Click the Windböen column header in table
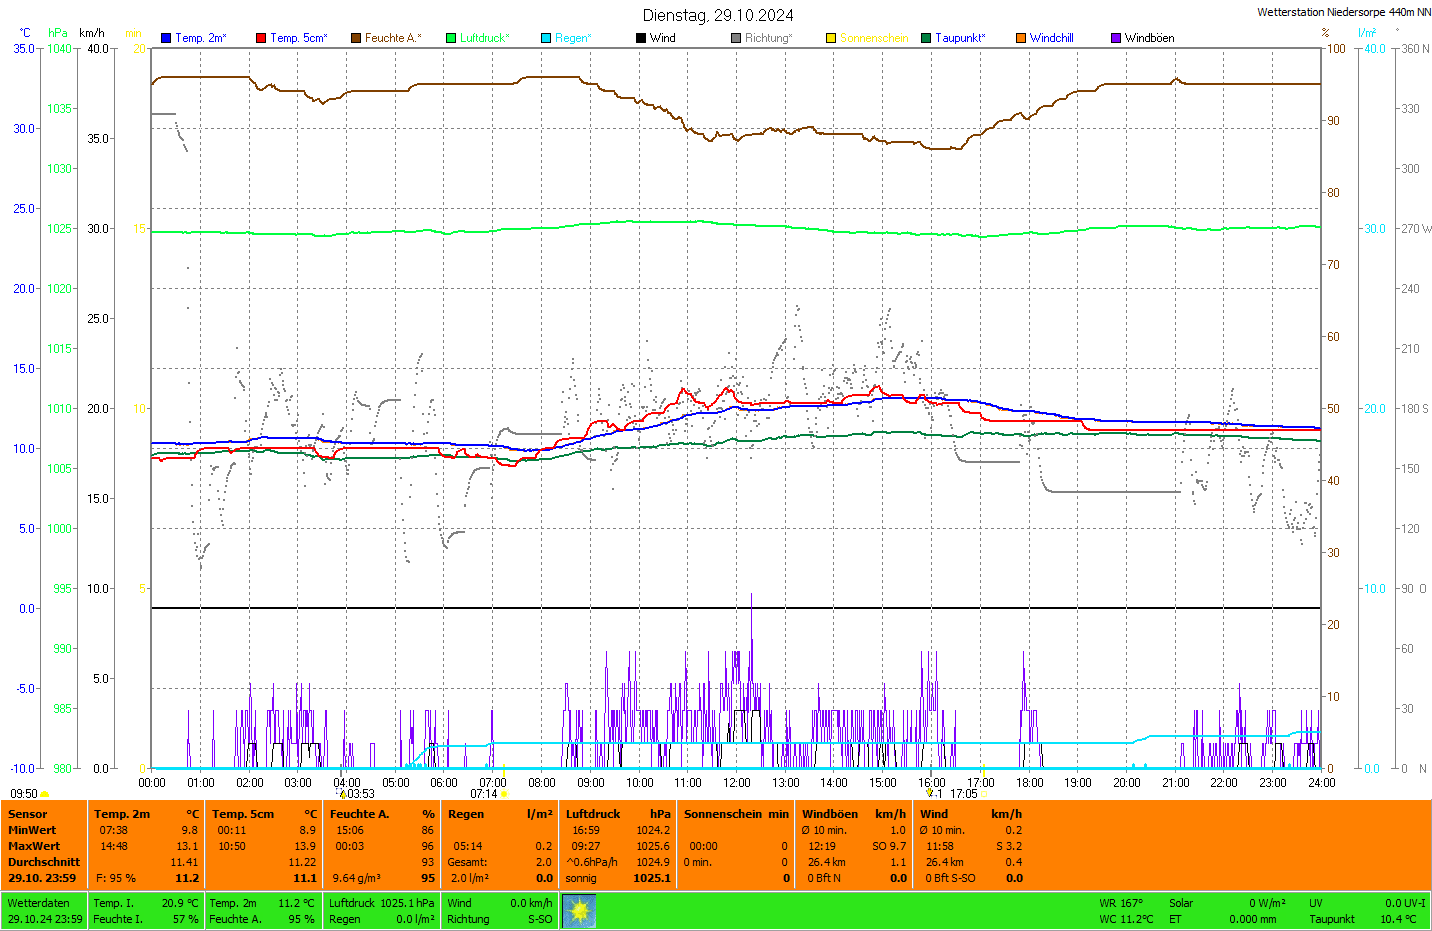 point(830,814)
